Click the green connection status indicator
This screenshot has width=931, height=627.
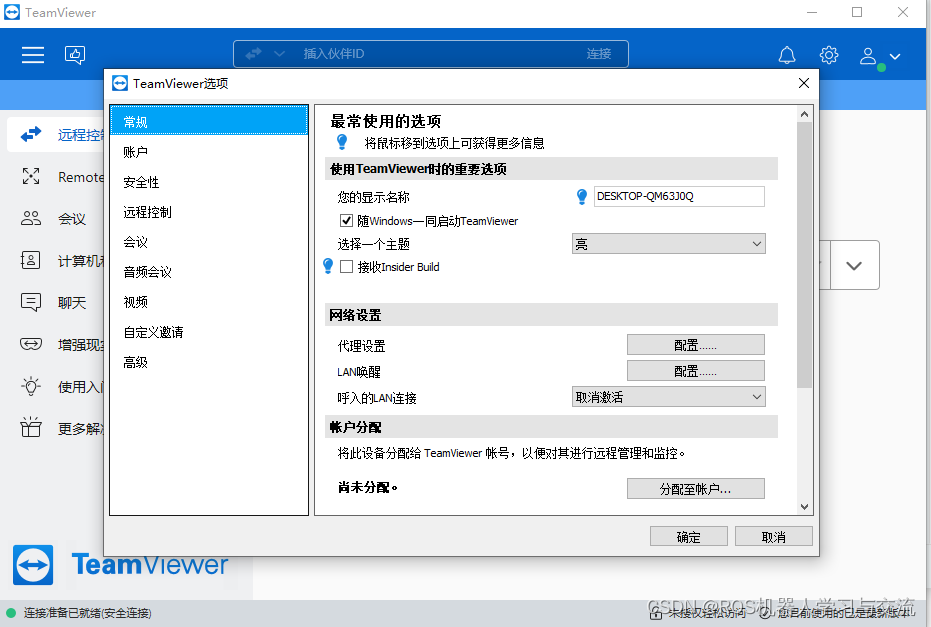click(11, 613)
